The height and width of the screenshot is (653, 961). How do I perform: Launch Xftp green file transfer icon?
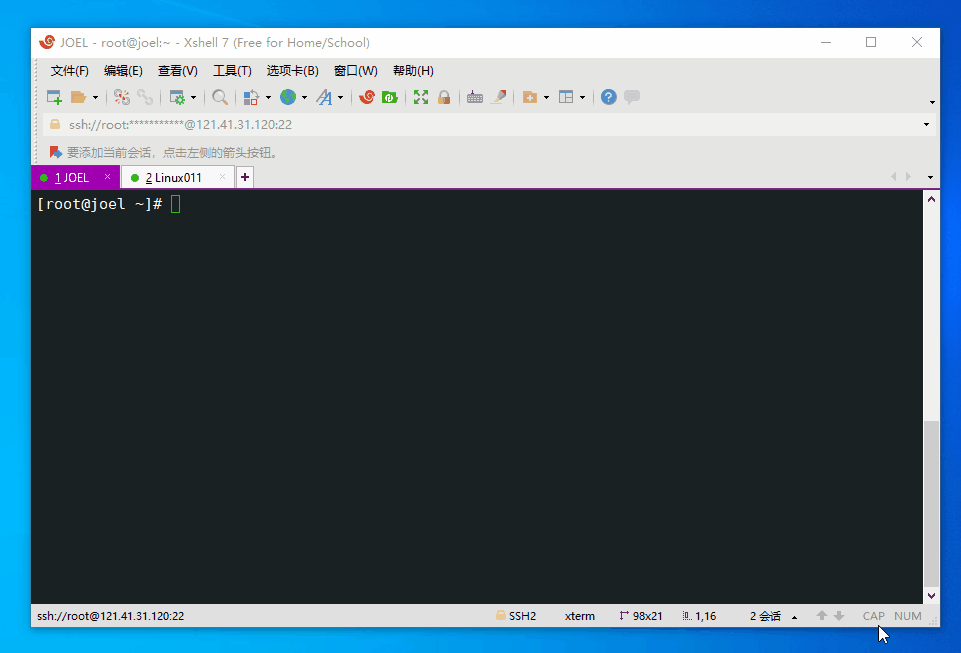[390, 97]
